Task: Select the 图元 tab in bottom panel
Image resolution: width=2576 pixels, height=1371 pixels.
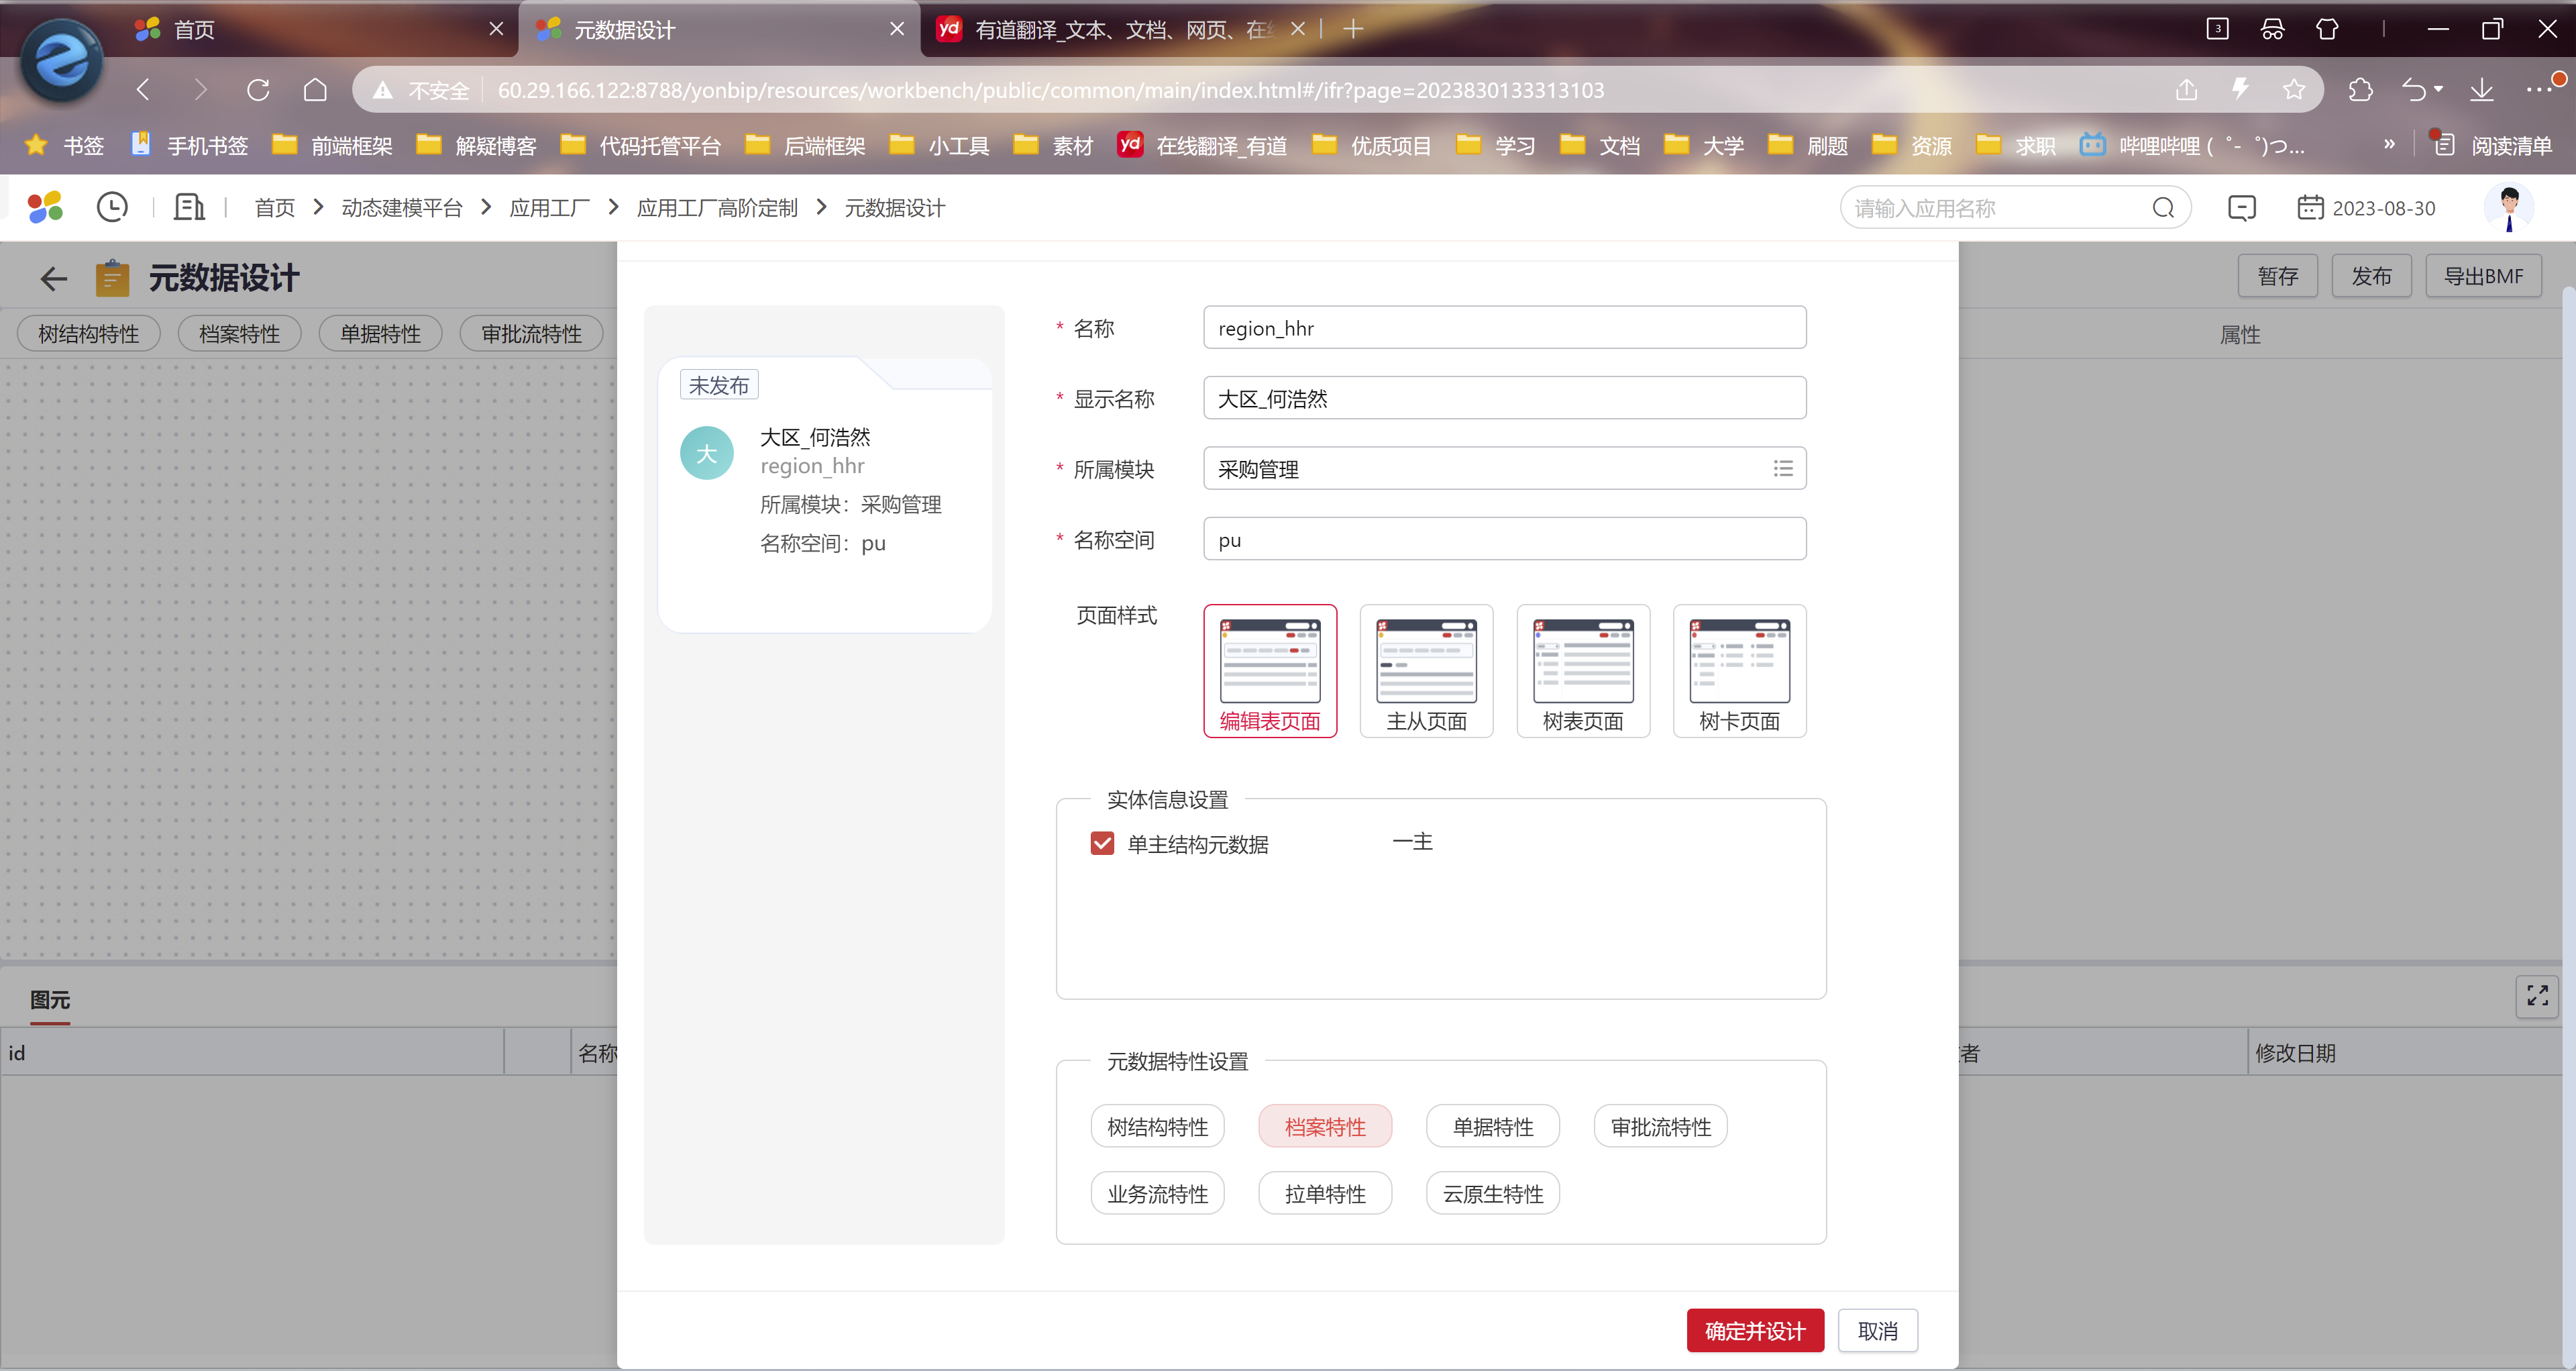Action: pos(50,1000)
